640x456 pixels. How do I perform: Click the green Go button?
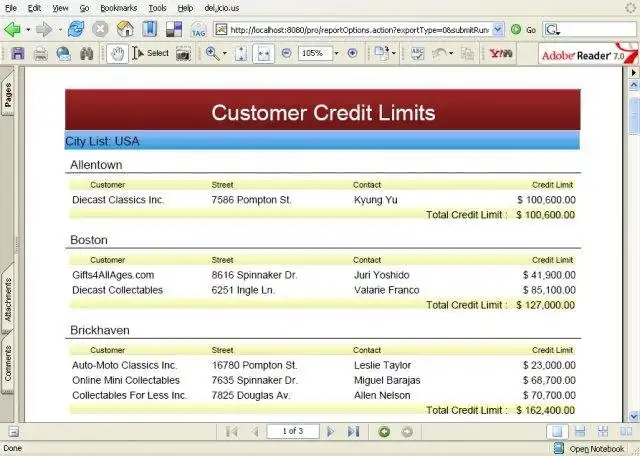(x=523, y=30)
